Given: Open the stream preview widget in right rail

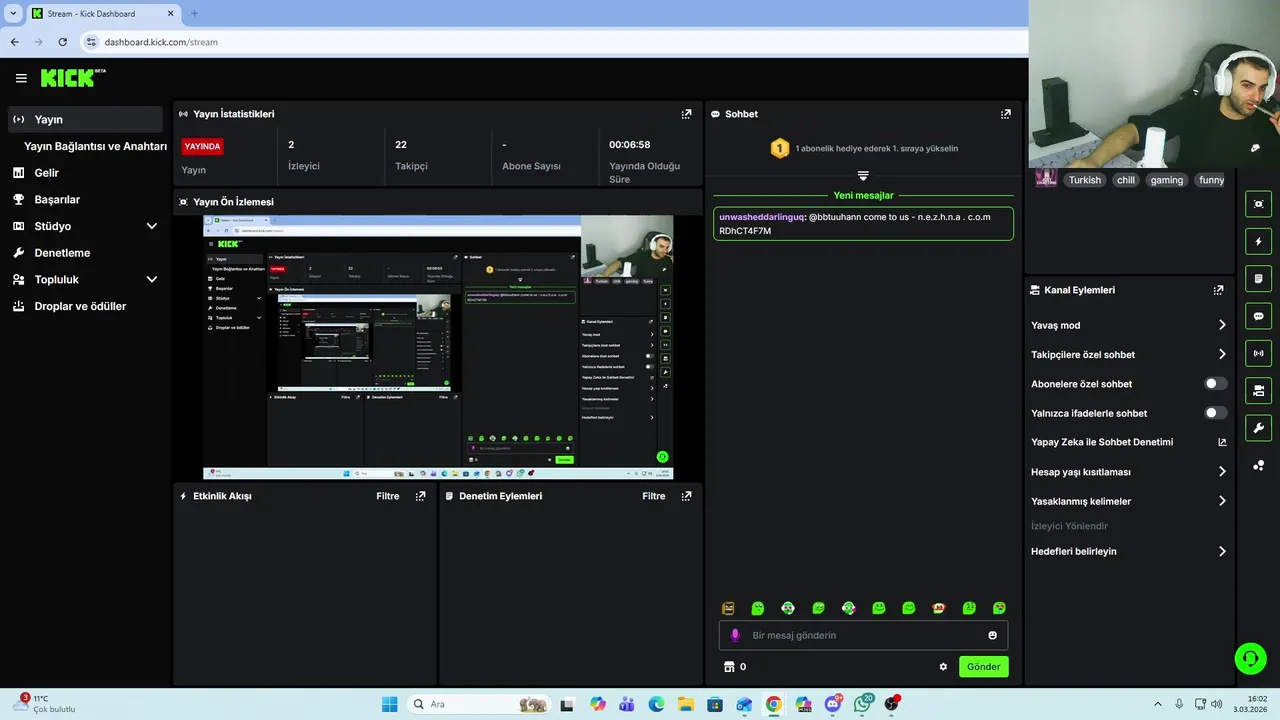Looking at the screenshot, I should click(1258, 204).
